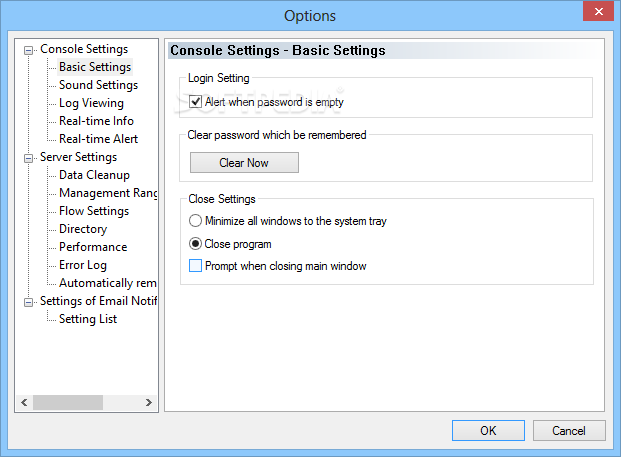
Task: Open the Real-time Alert settings
Action: click(98, 139)
